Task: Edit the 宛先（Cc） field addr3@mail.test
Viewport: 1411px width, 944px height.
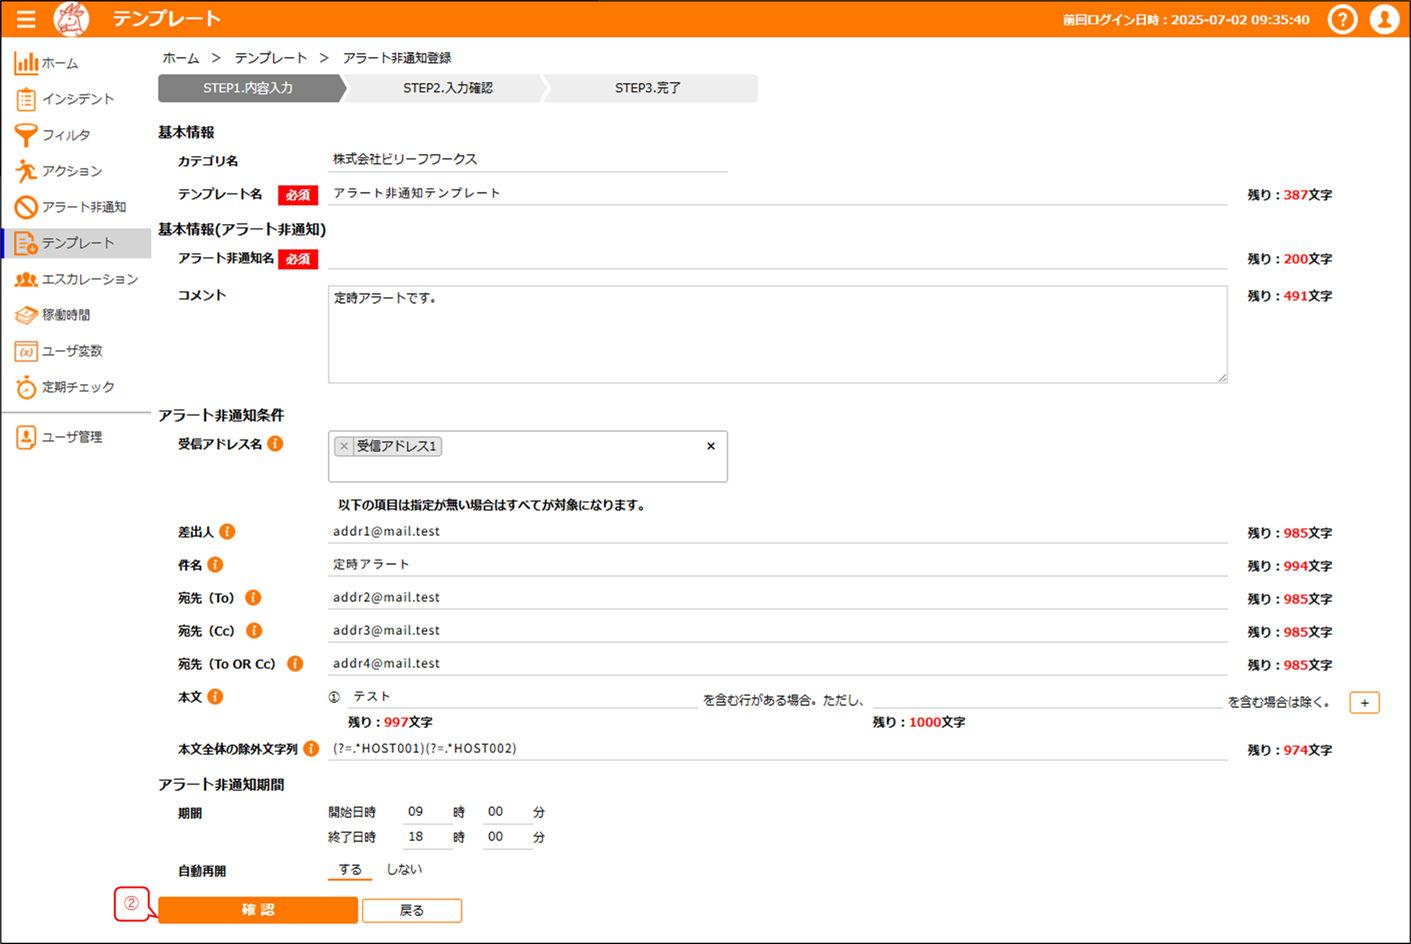Action: pos(778,630)
